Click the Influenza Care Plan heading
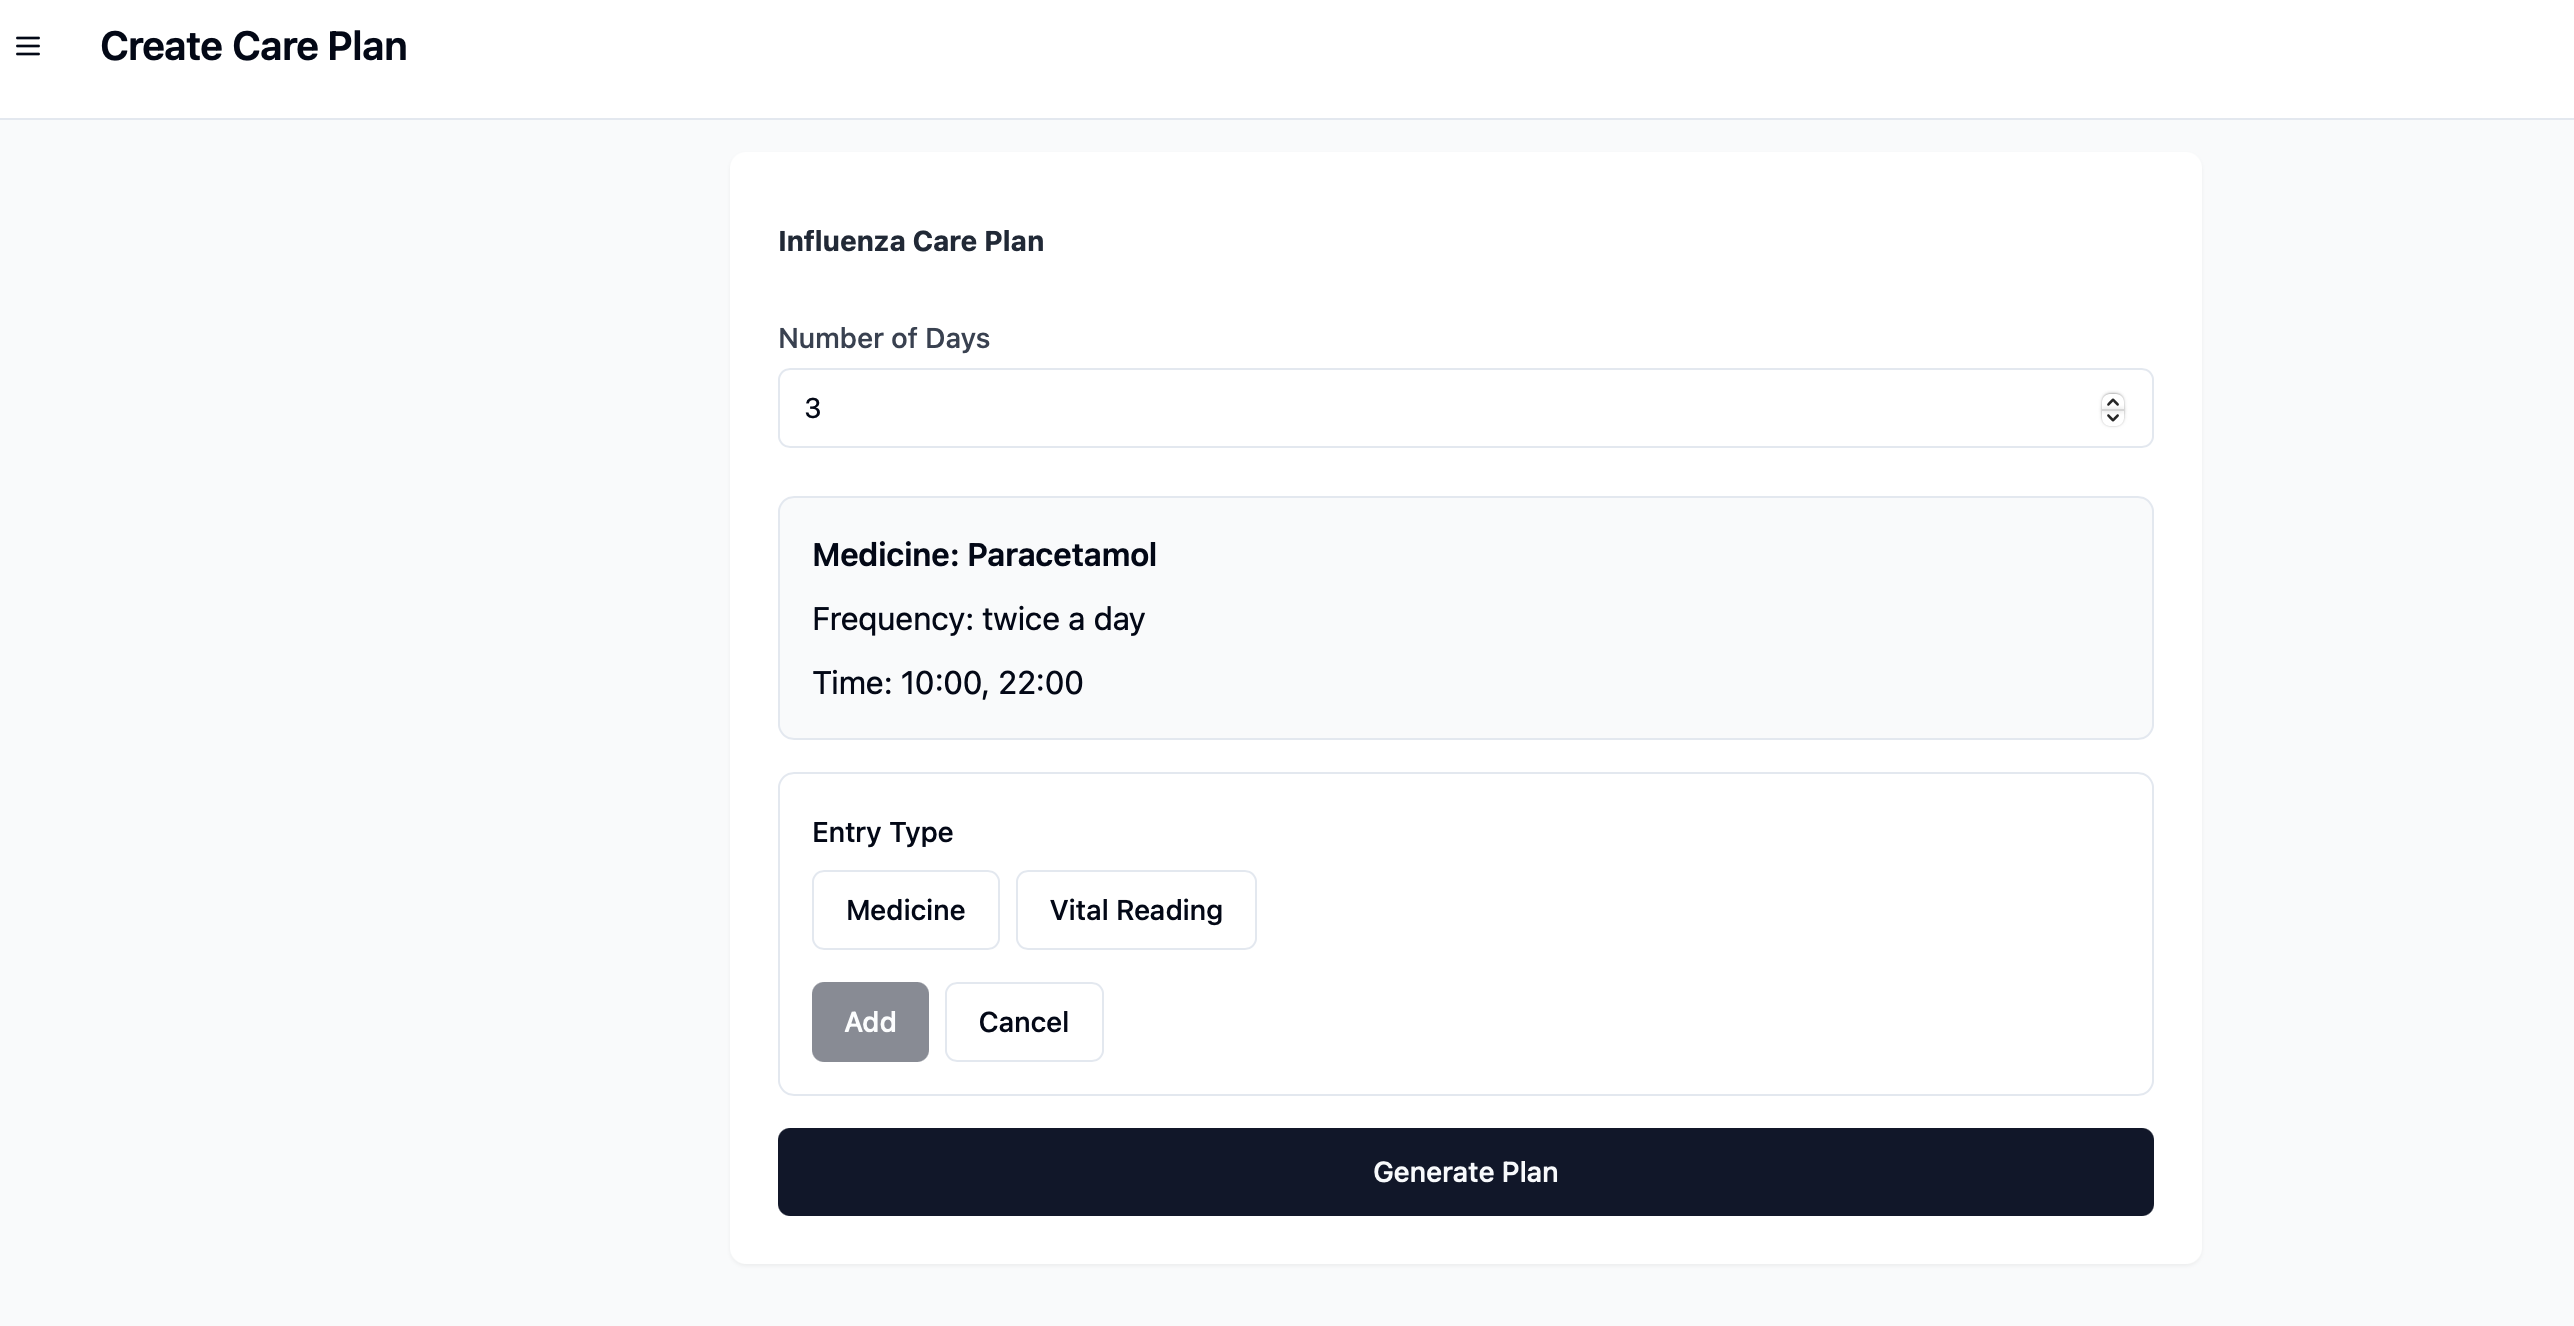The image size is (2574, 1326). [910, 241]
